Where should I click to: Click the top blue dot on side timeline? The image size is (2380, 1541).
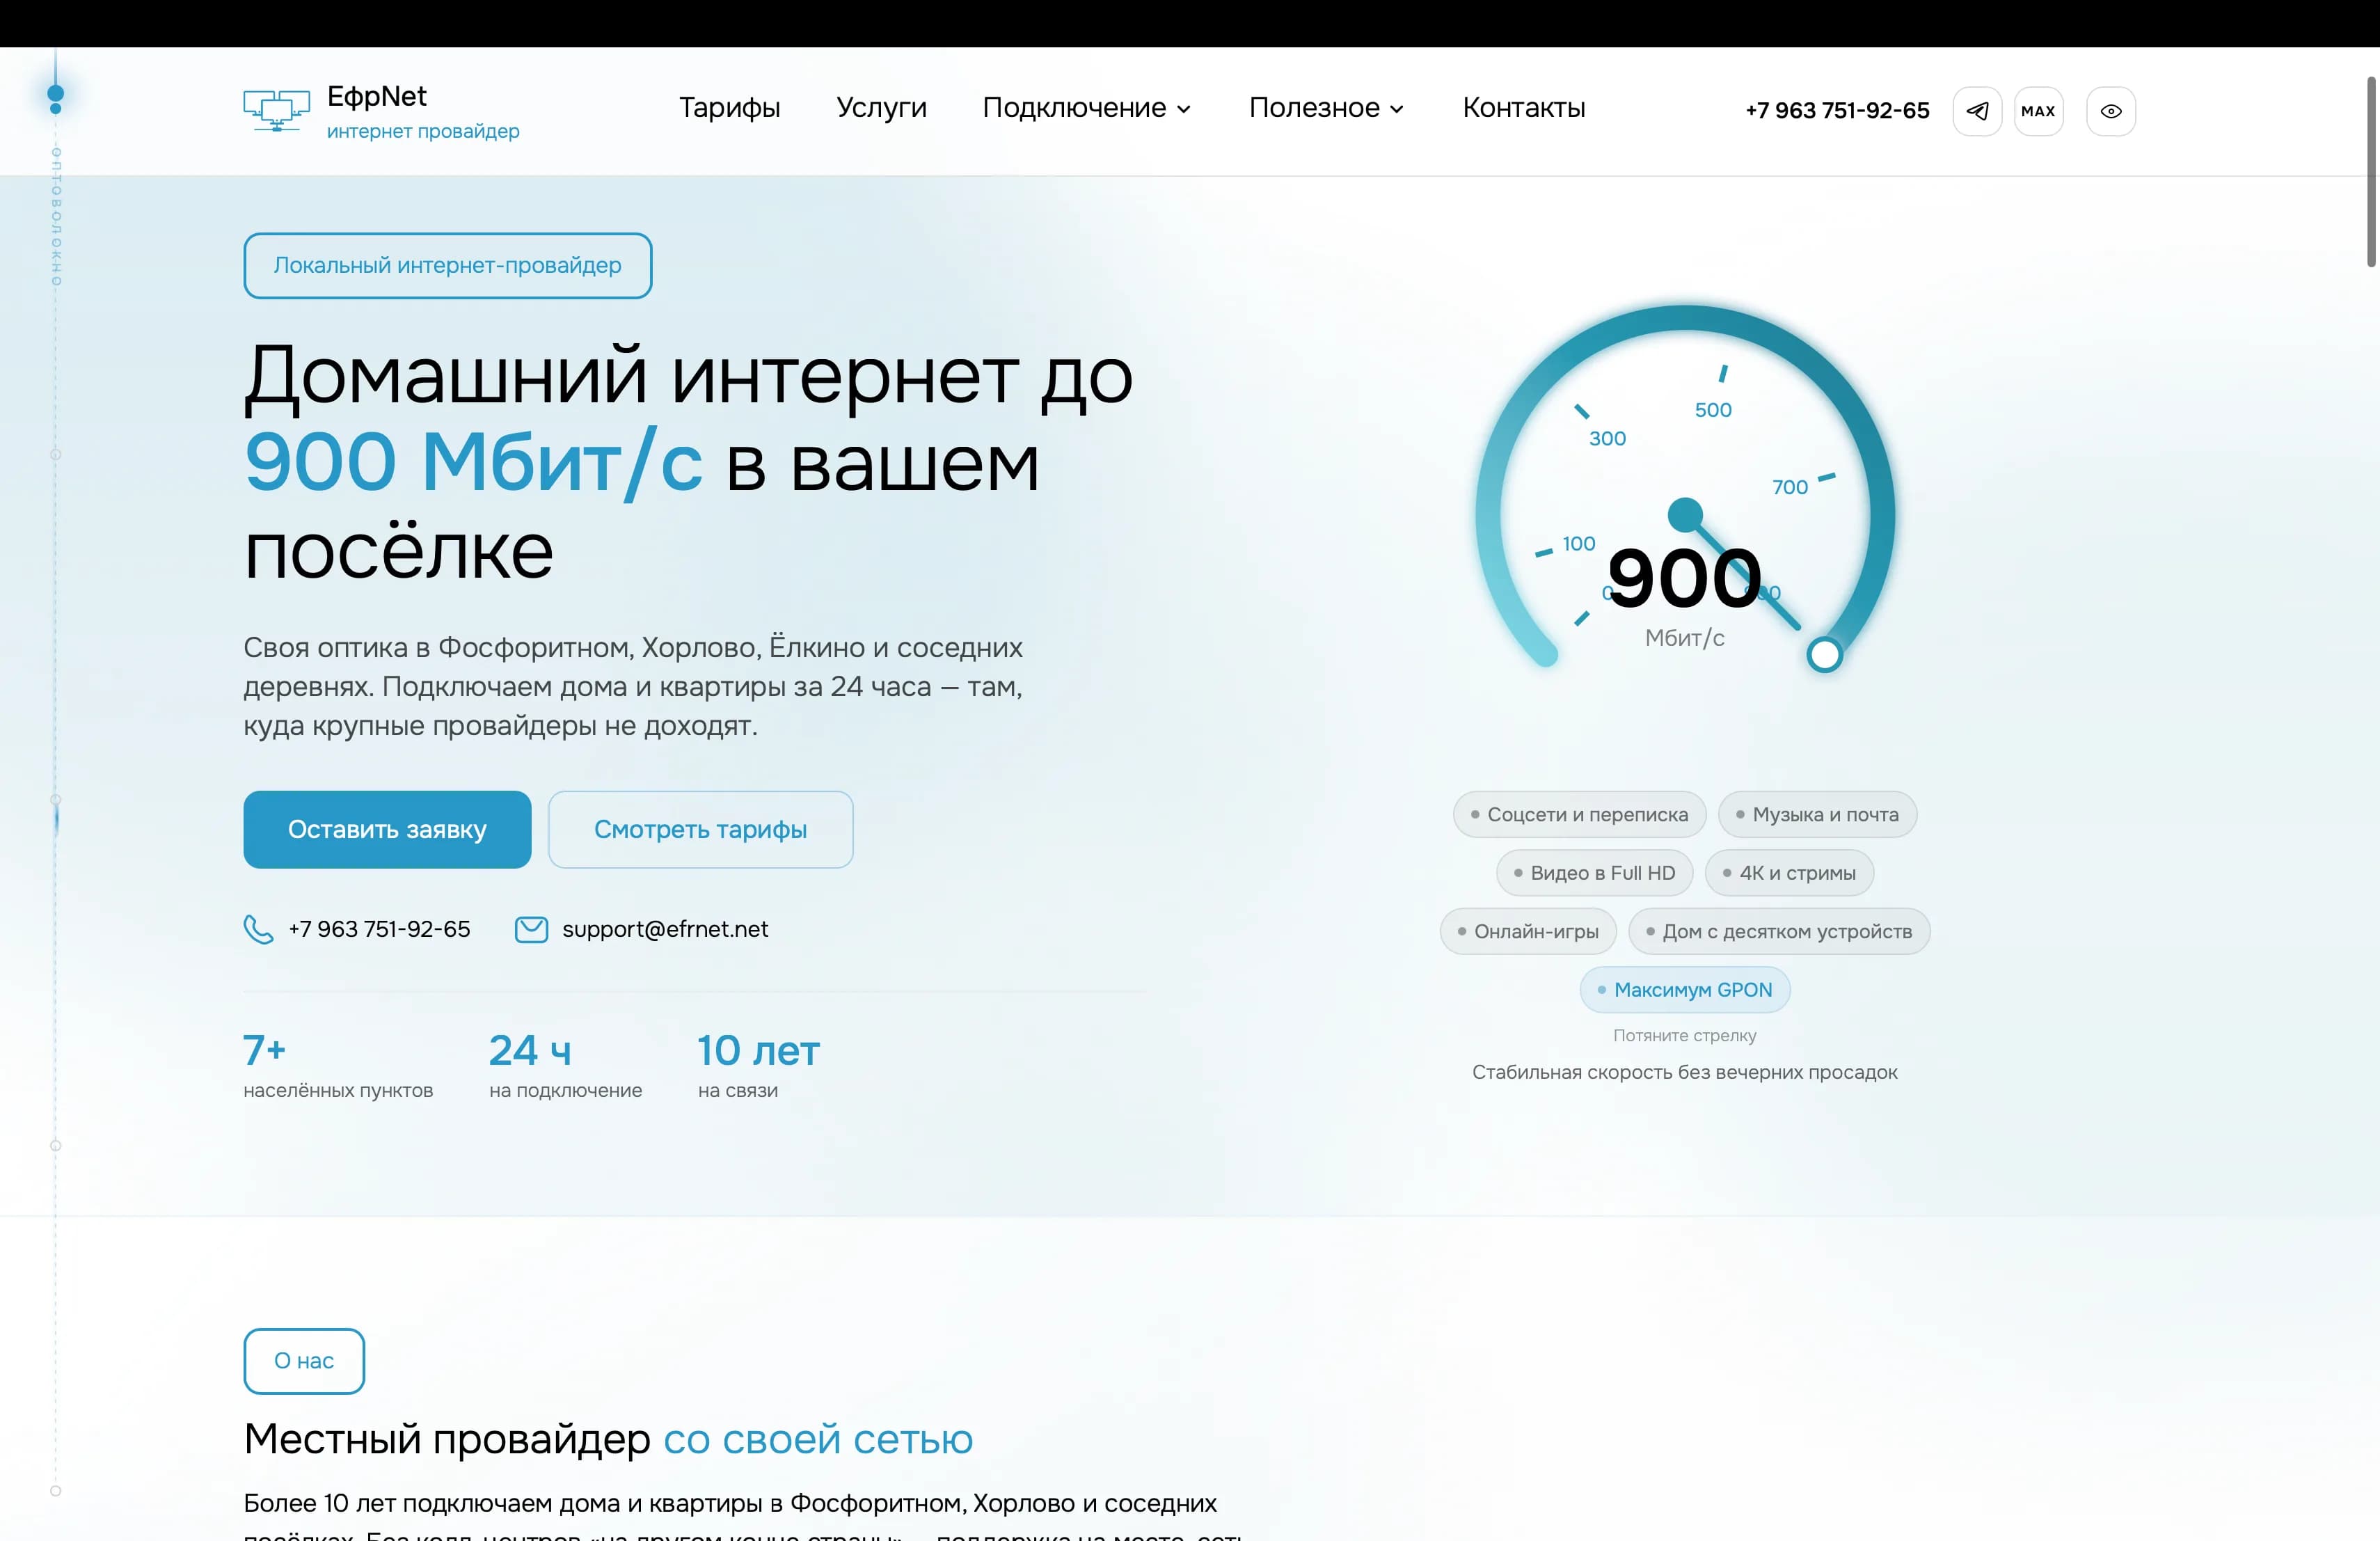56,94
